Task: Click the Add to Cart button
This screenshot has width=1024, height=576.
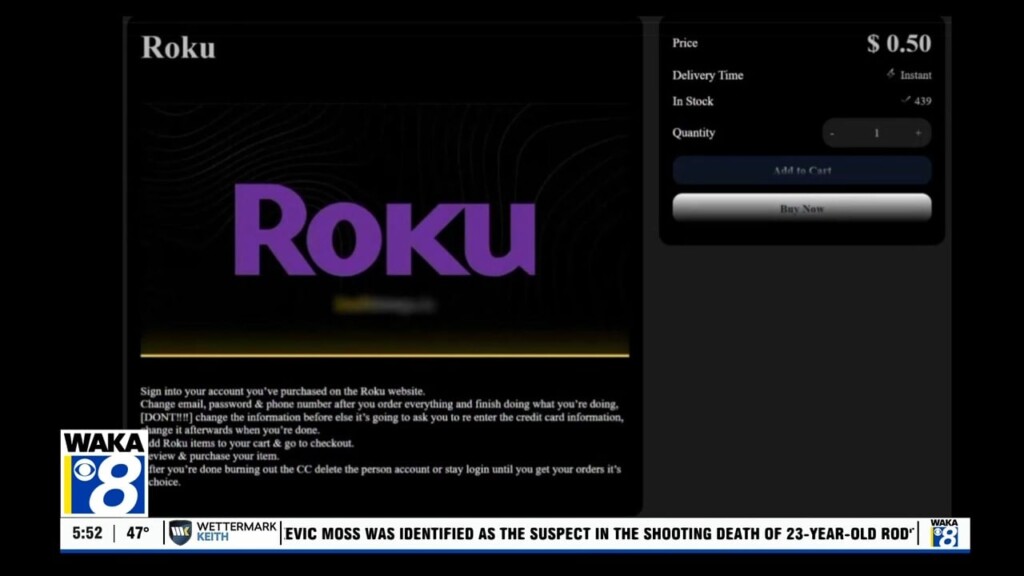Action: [802, 170]
